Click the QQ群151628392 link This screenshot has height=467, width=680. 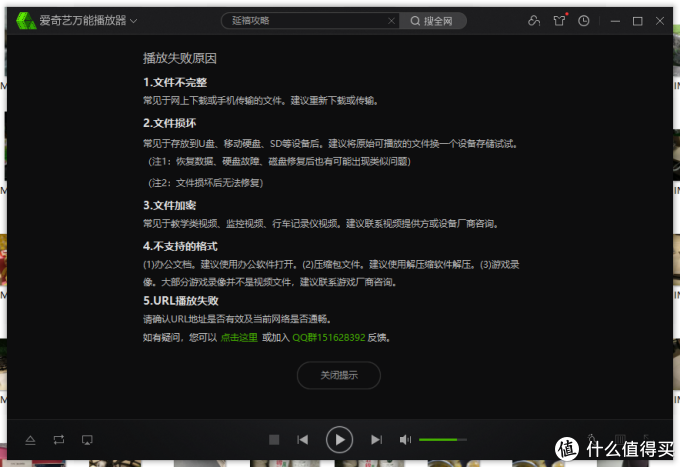[329, 337]
